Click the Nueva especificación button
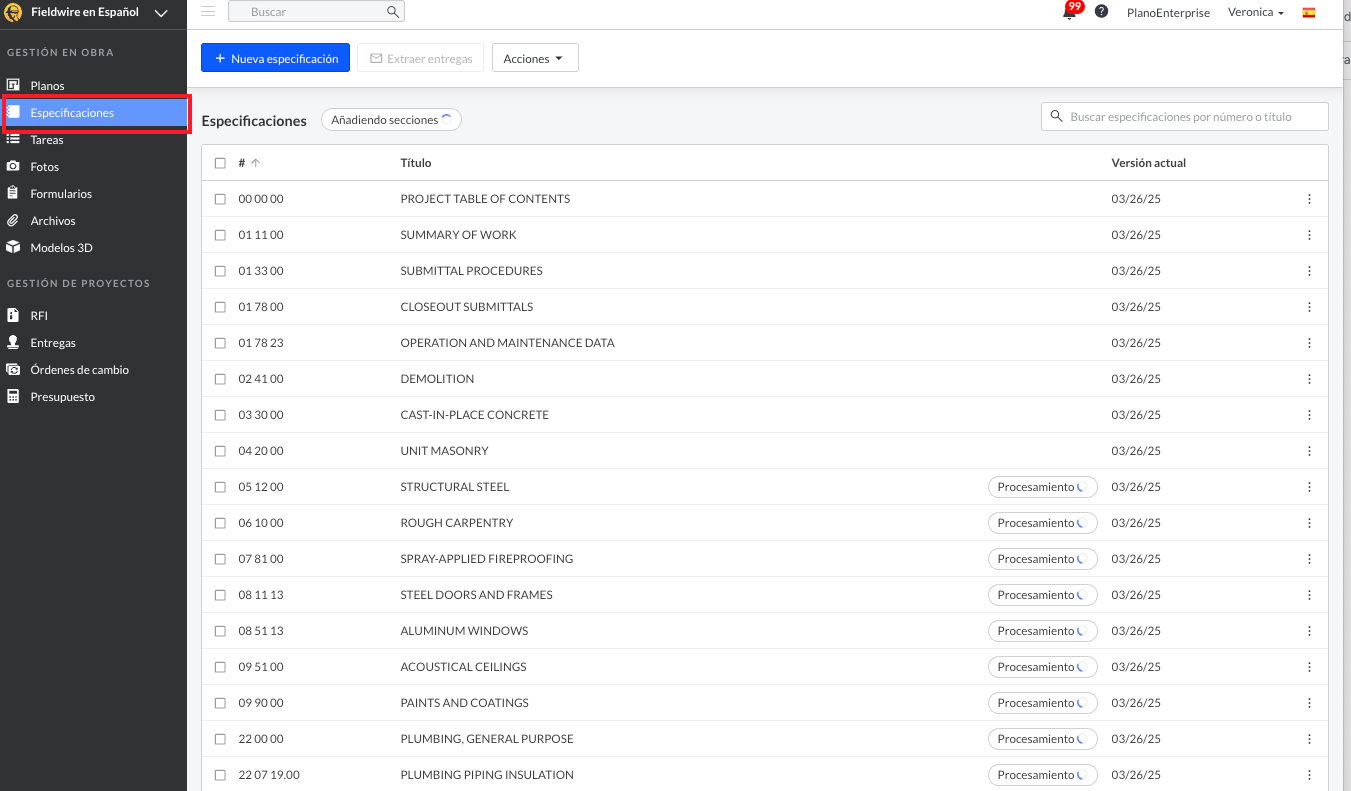The height and width of the screenshot is (791, 1351). pyautogui.click(x=275, y=59)
